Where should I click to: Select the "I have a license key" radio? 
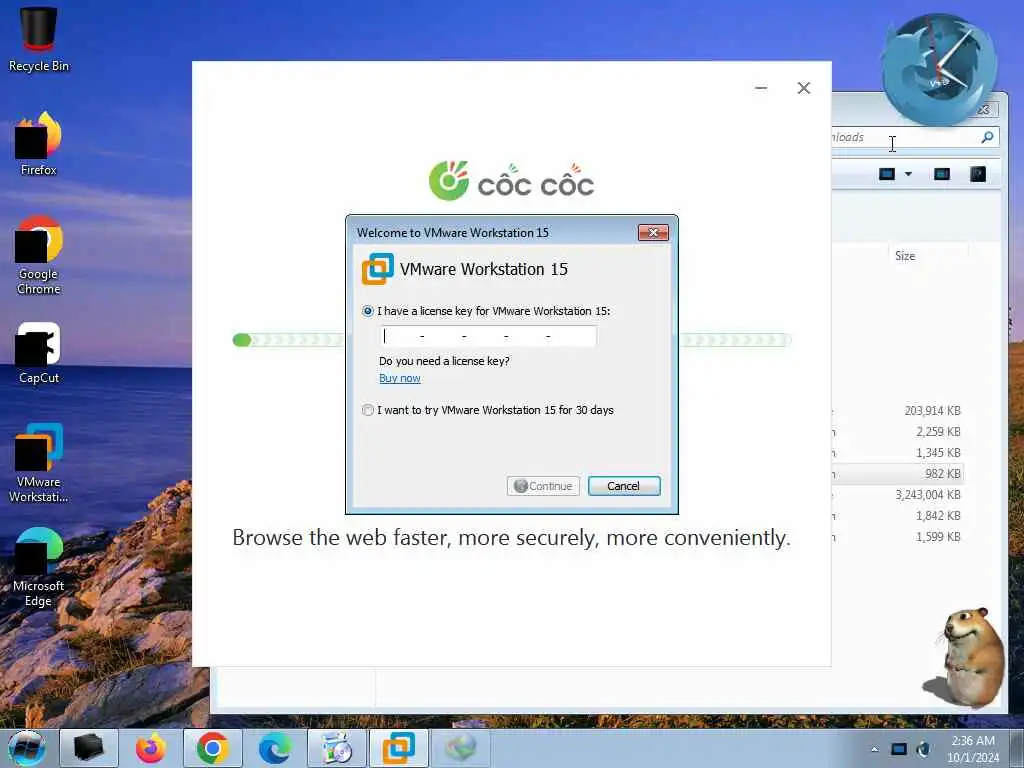tap(368, 312)
